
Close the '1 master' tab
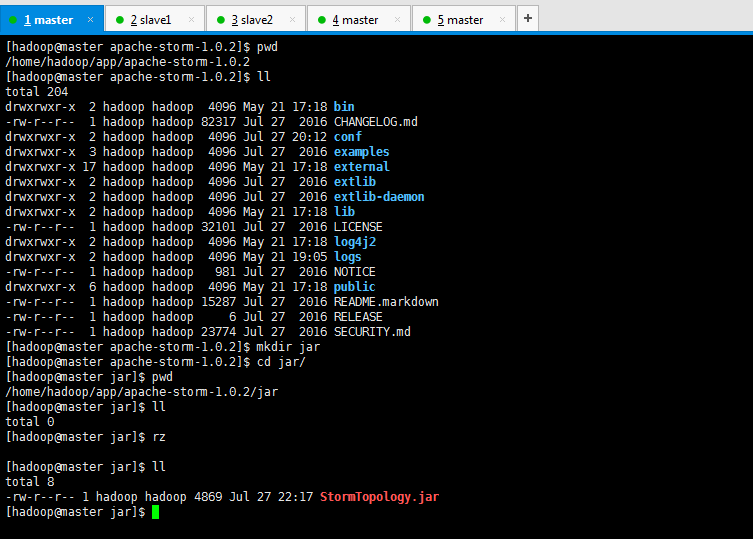(90, 20)
